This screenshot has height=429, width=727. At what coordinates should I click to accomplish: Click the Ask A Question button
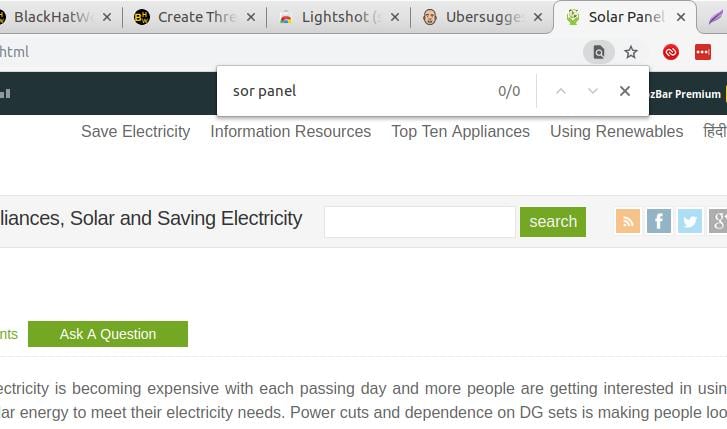point(108,334)
